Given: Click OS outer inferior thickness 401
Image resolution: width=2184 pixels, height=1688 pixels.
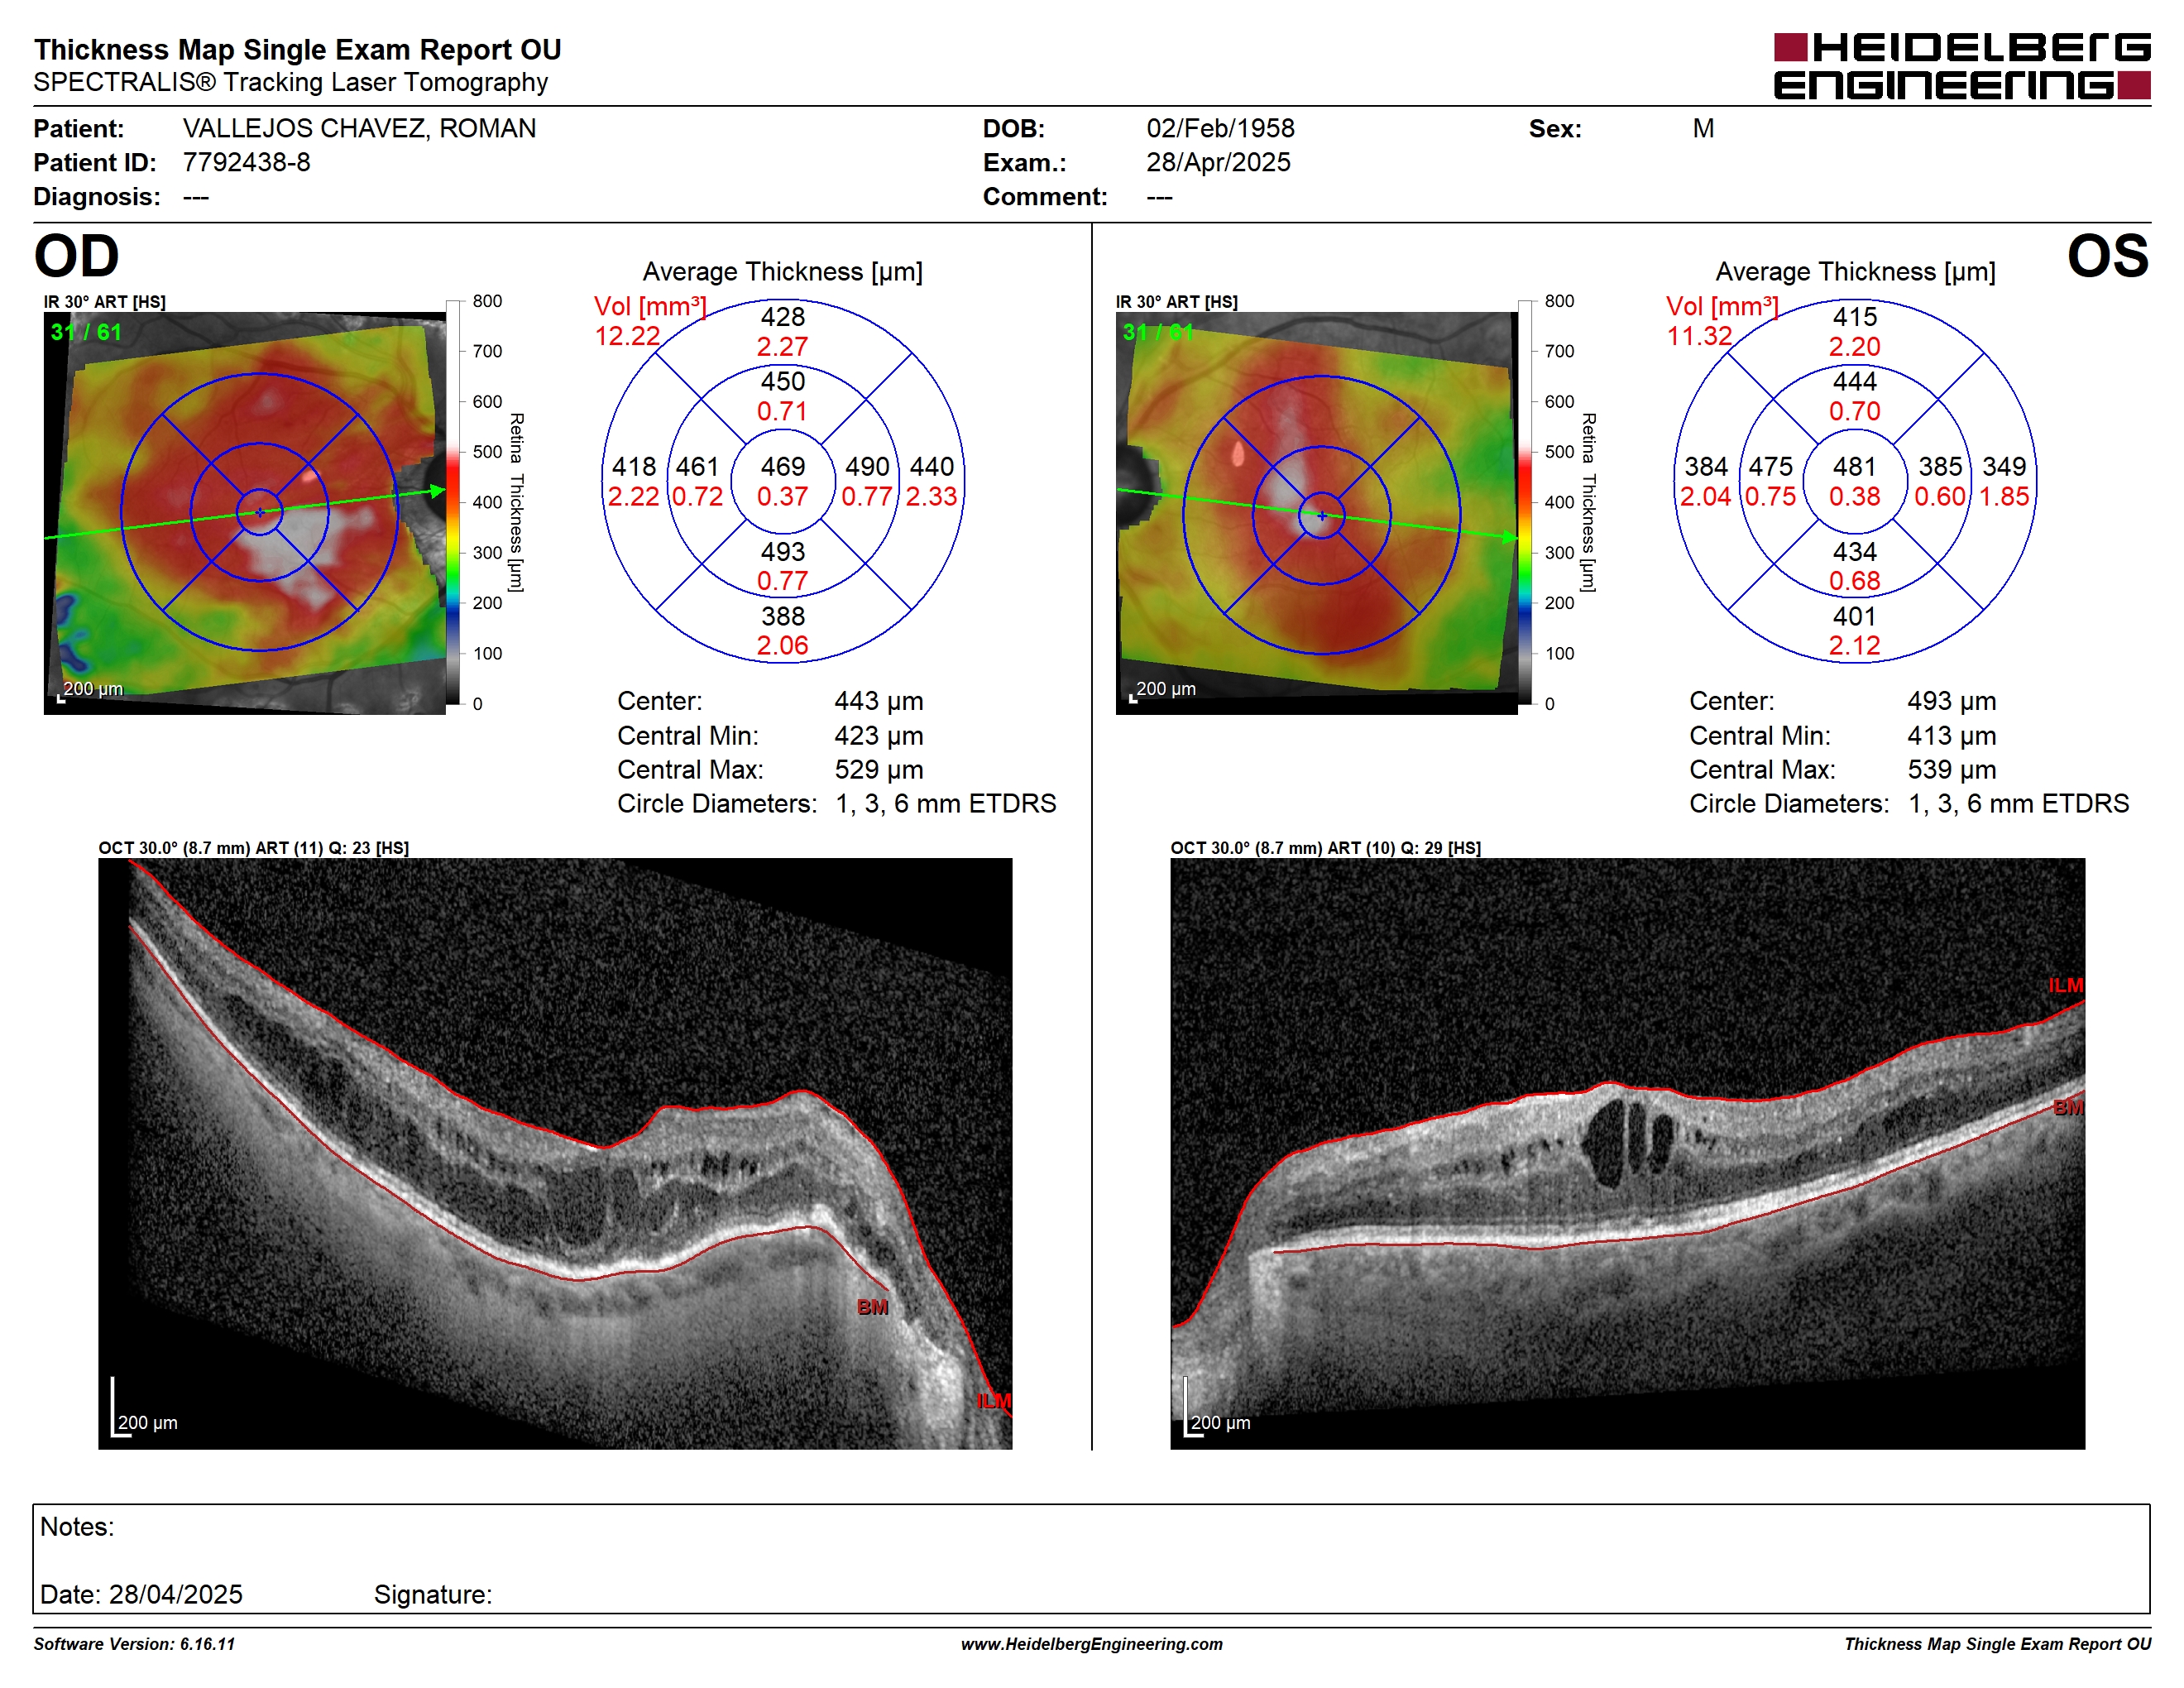Looking at the screenshot, I should click(x=1854, y=617).
